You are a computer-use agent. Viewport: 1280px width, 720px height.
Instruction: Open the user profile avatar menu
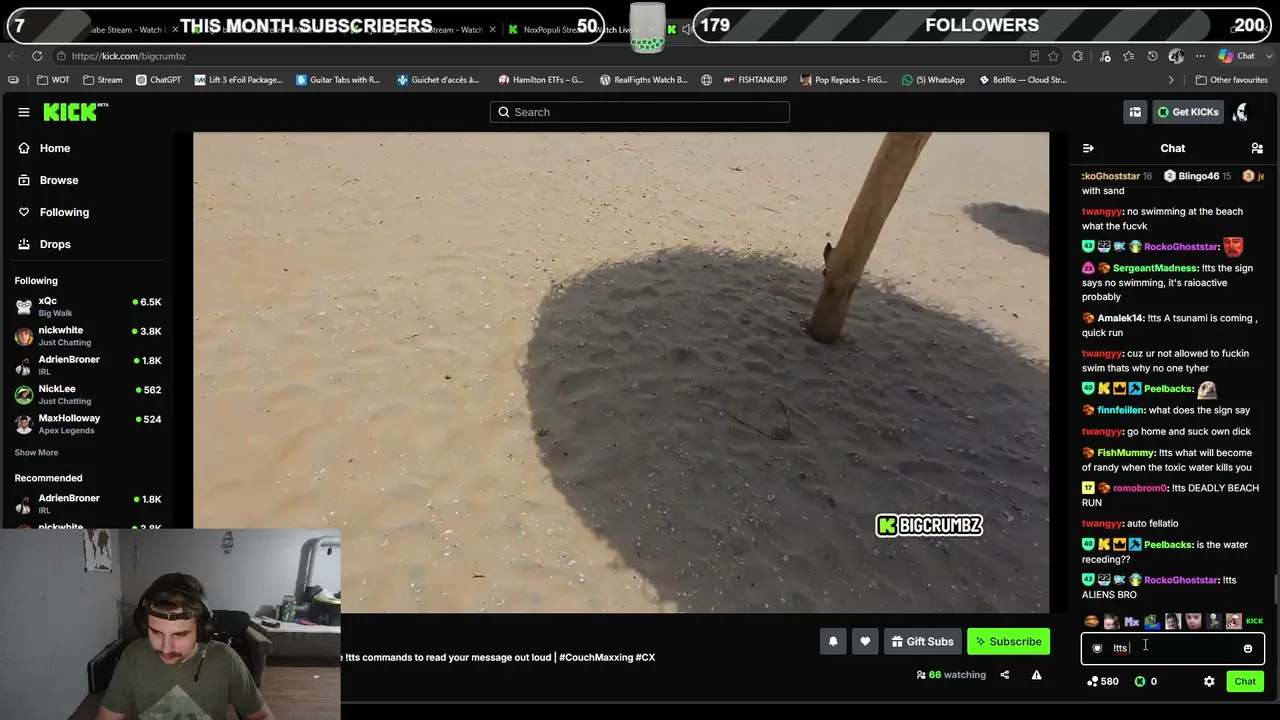pyautogui.click(x=1241, y=112)
